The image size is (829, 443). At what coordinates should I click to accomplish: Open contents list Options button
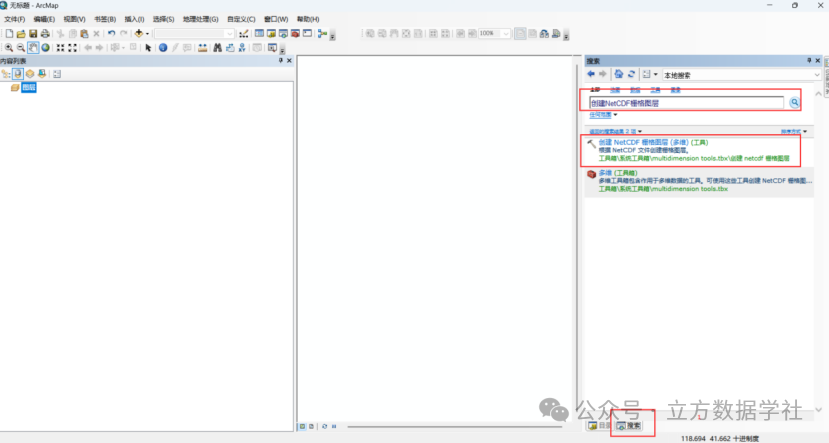point(57,74)
